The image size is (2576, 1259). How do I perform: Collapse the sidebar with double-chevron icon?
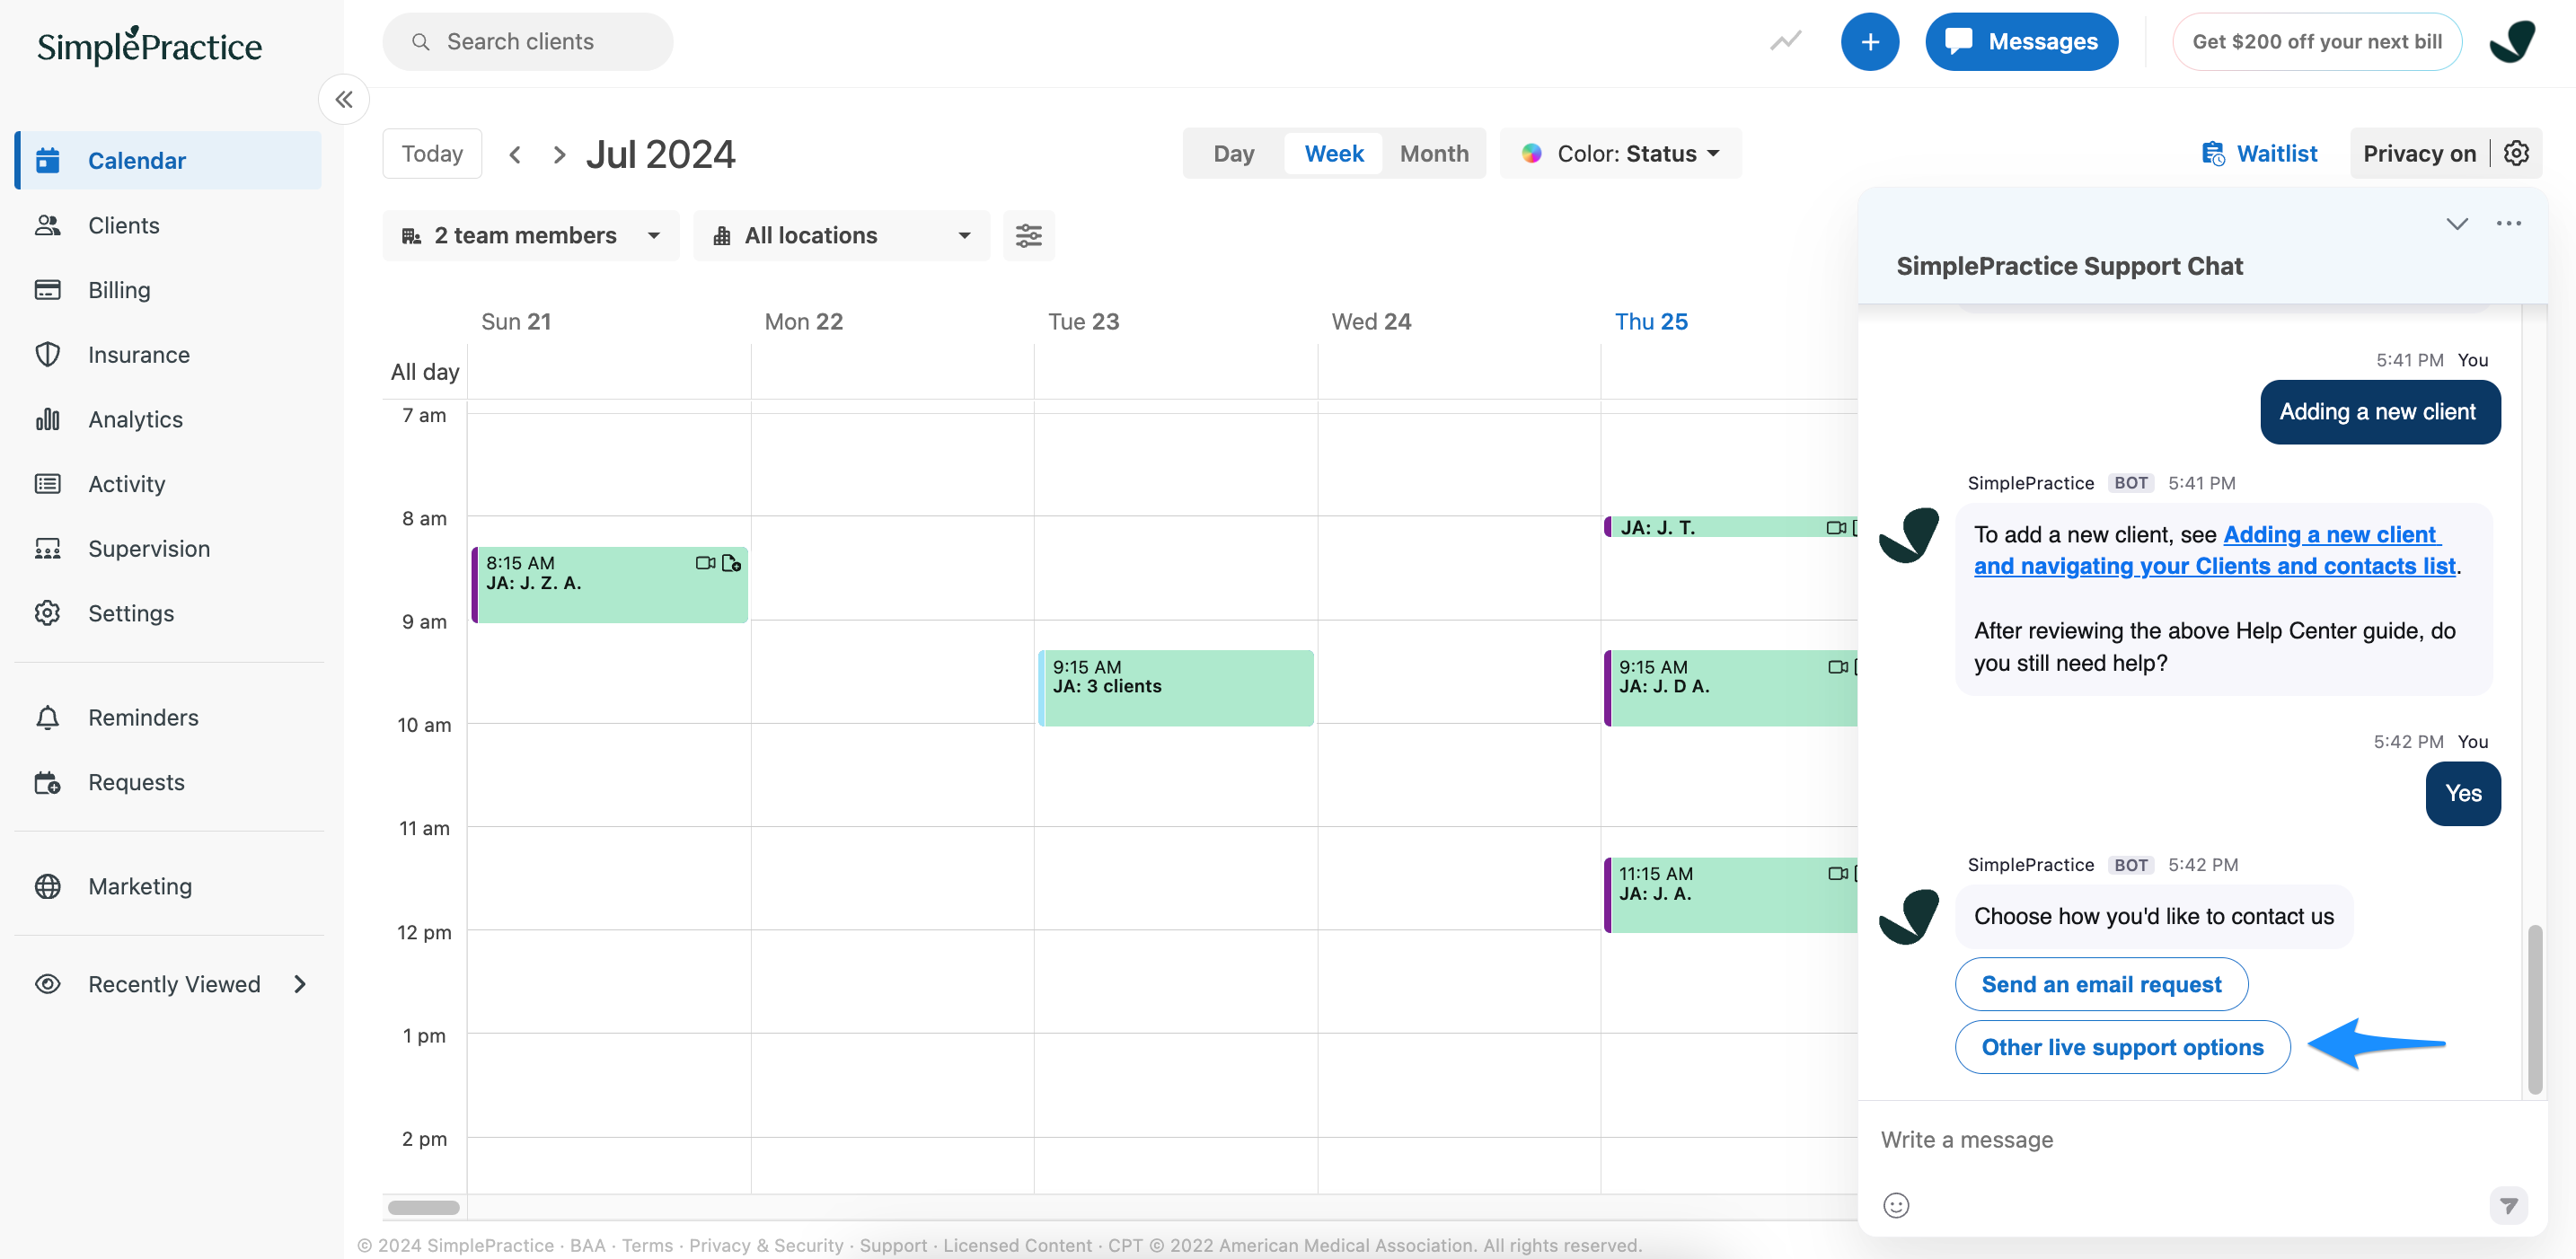tap(344, 99)
